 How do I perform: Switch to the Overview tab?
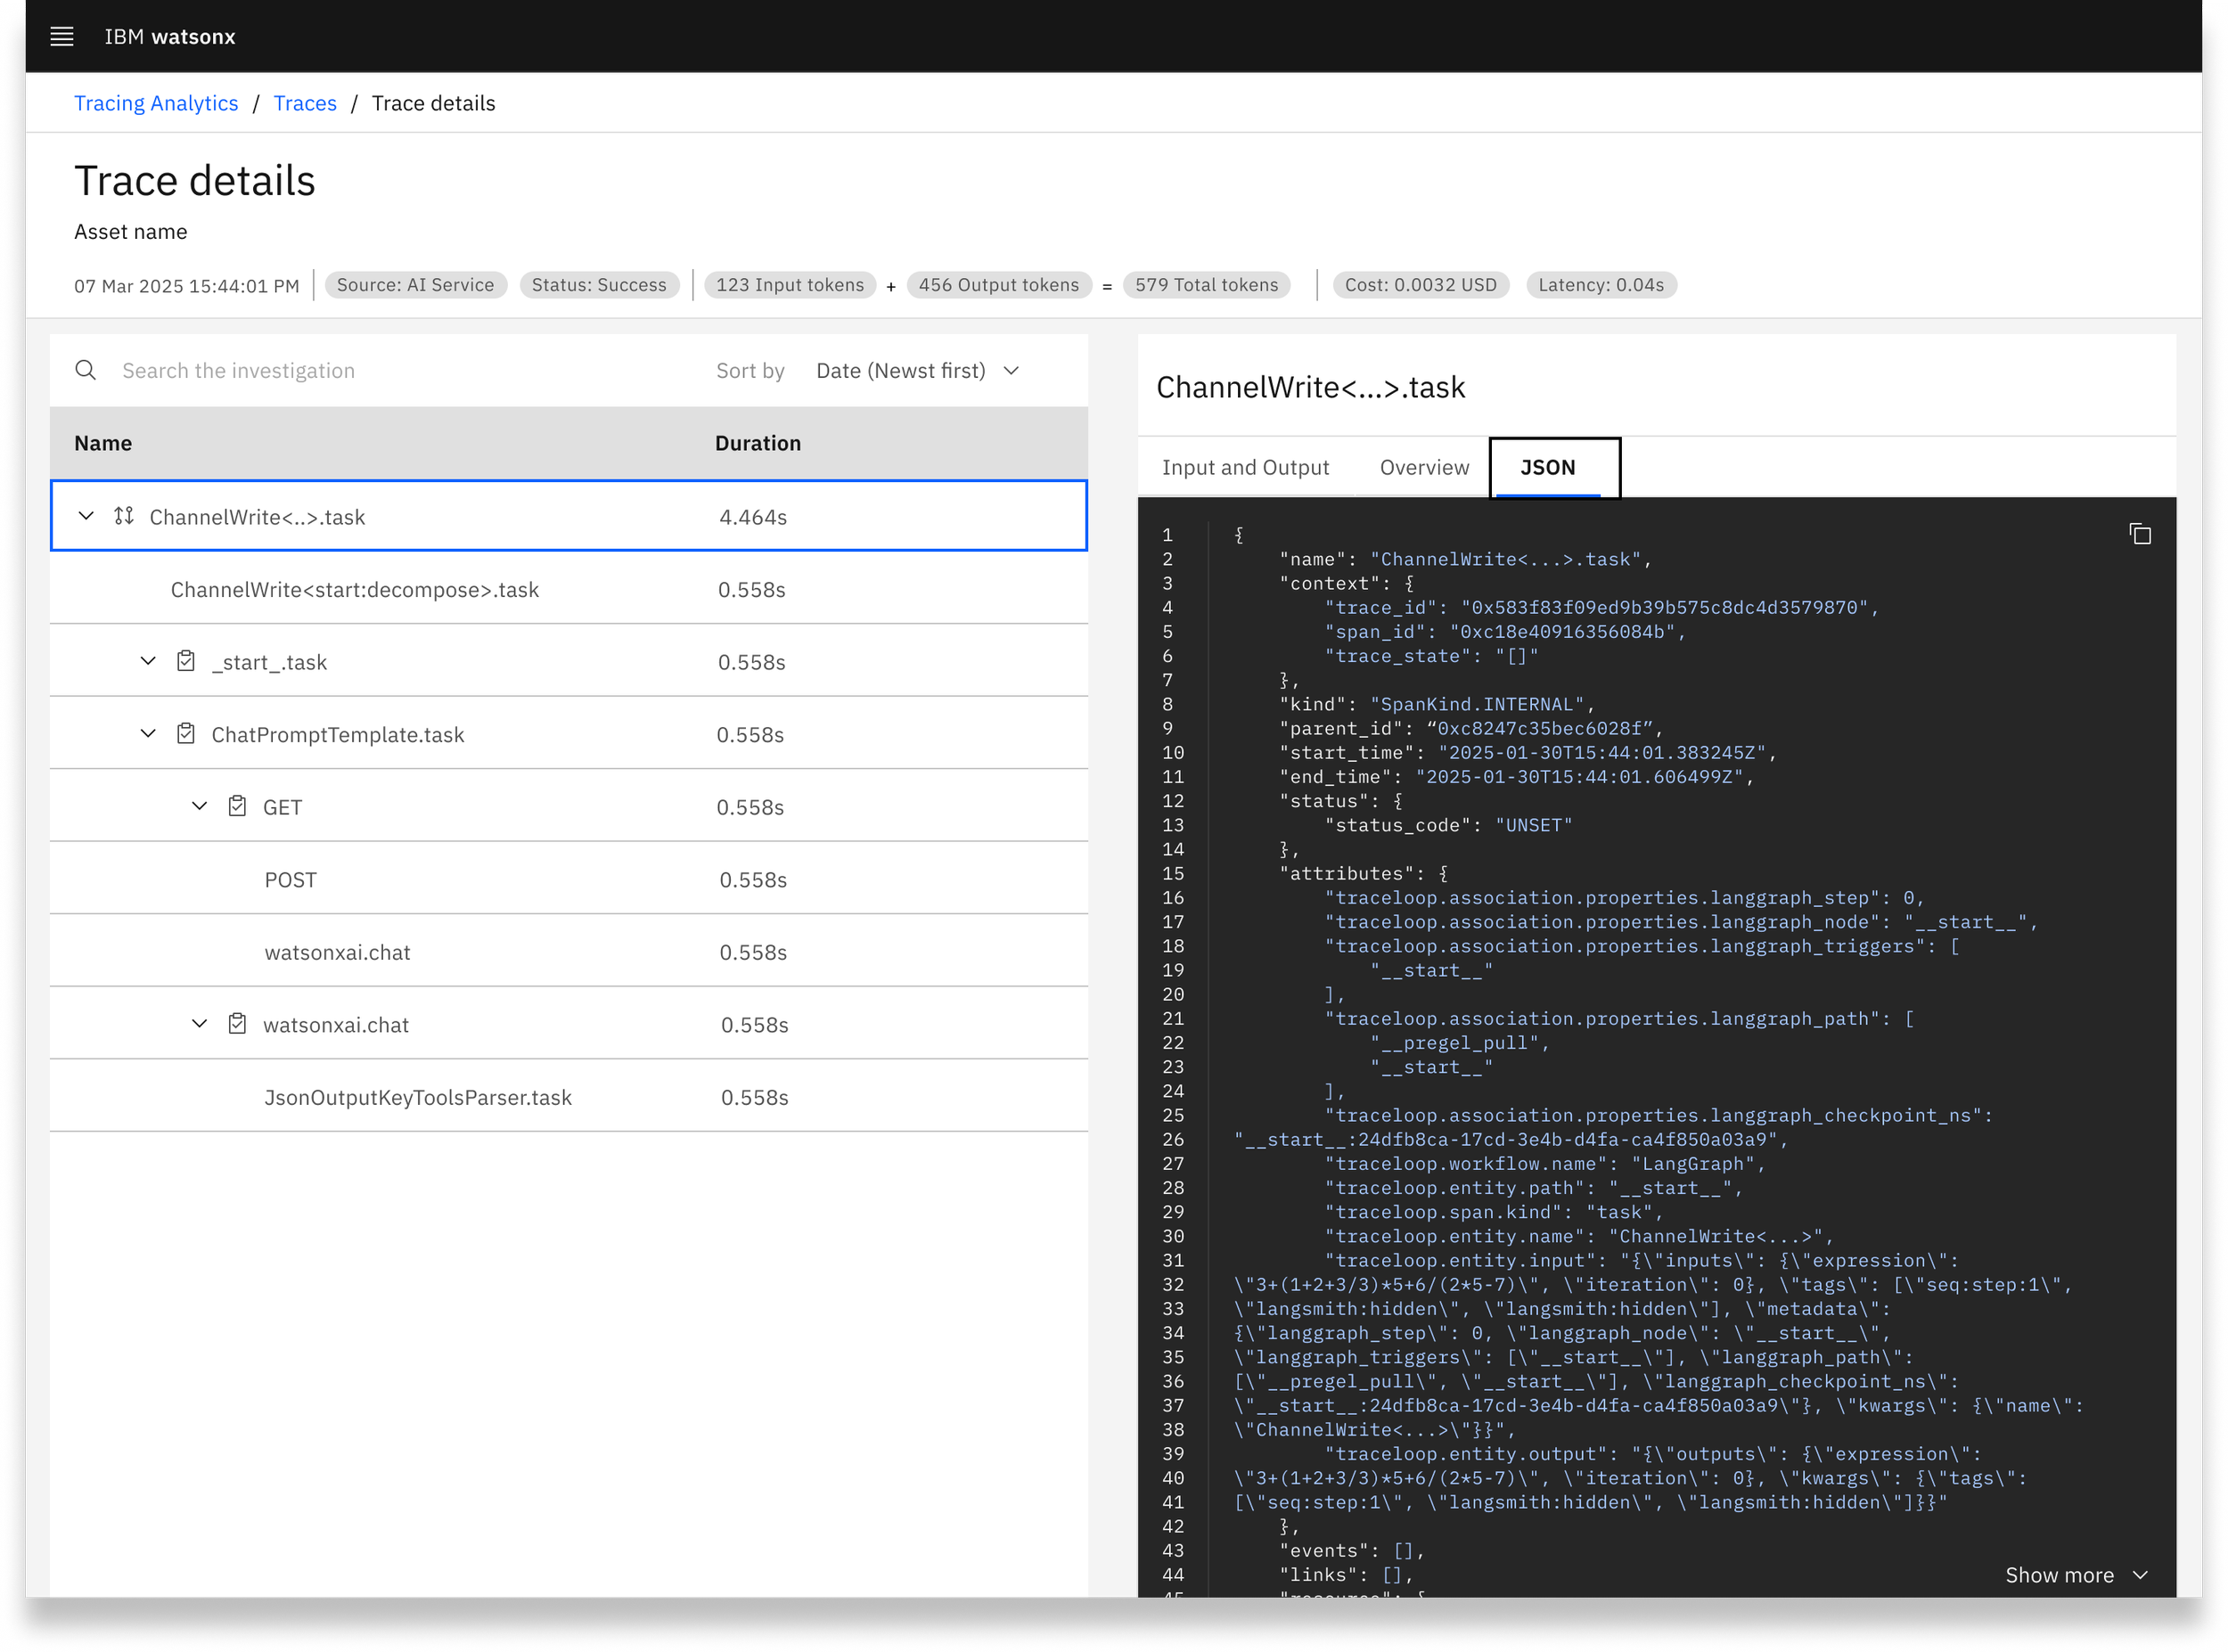tap(1424, 468)
